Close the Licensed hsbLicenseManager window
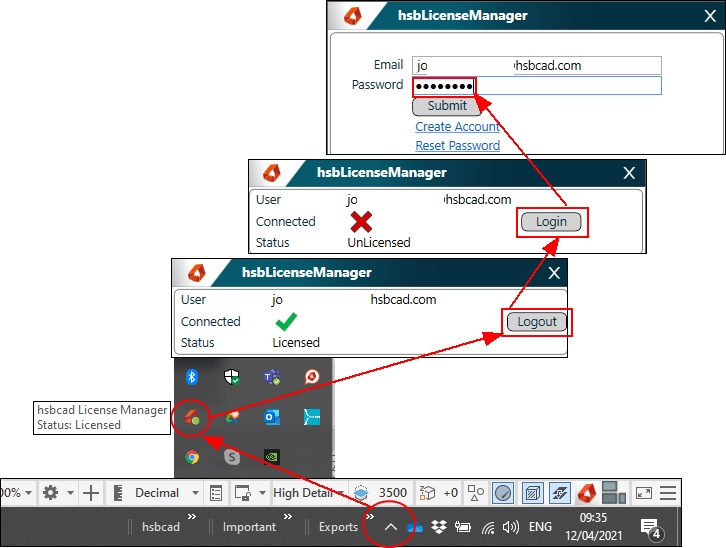This screenshot has height=548, width=726. [x=554, y=273]
